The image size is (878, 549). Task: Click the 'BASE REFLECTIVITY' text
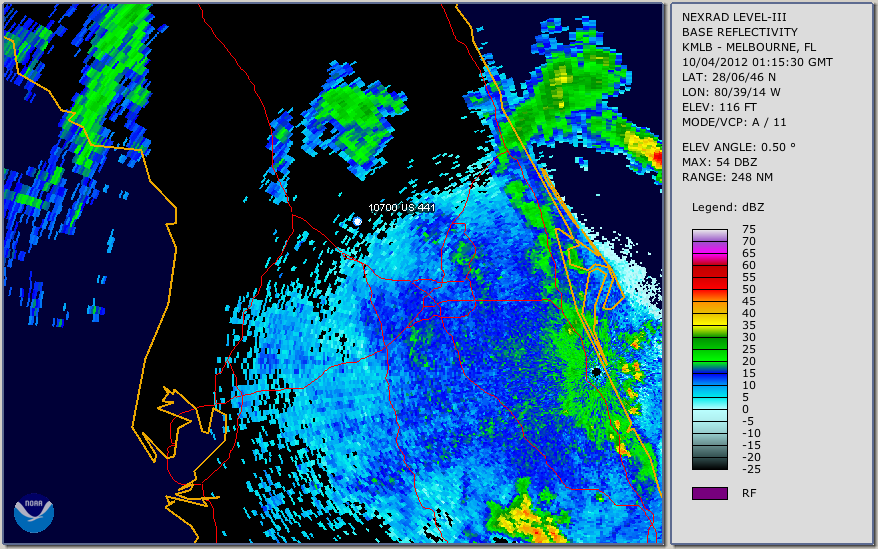click(x=740, y=32)
